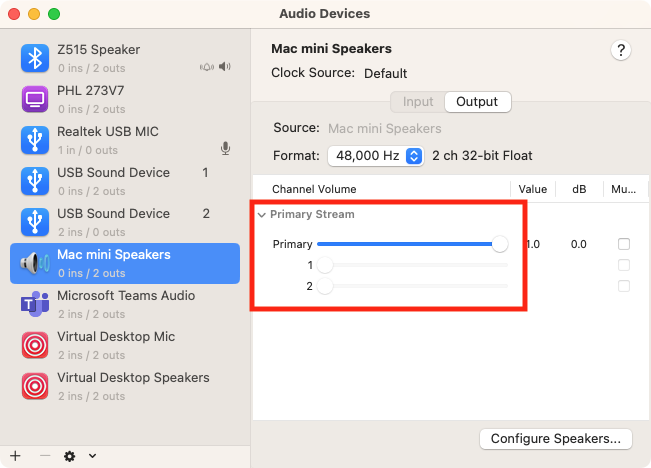Click the minus remove device button
This screenshot has height=468, width=651.
click(45, 456)
